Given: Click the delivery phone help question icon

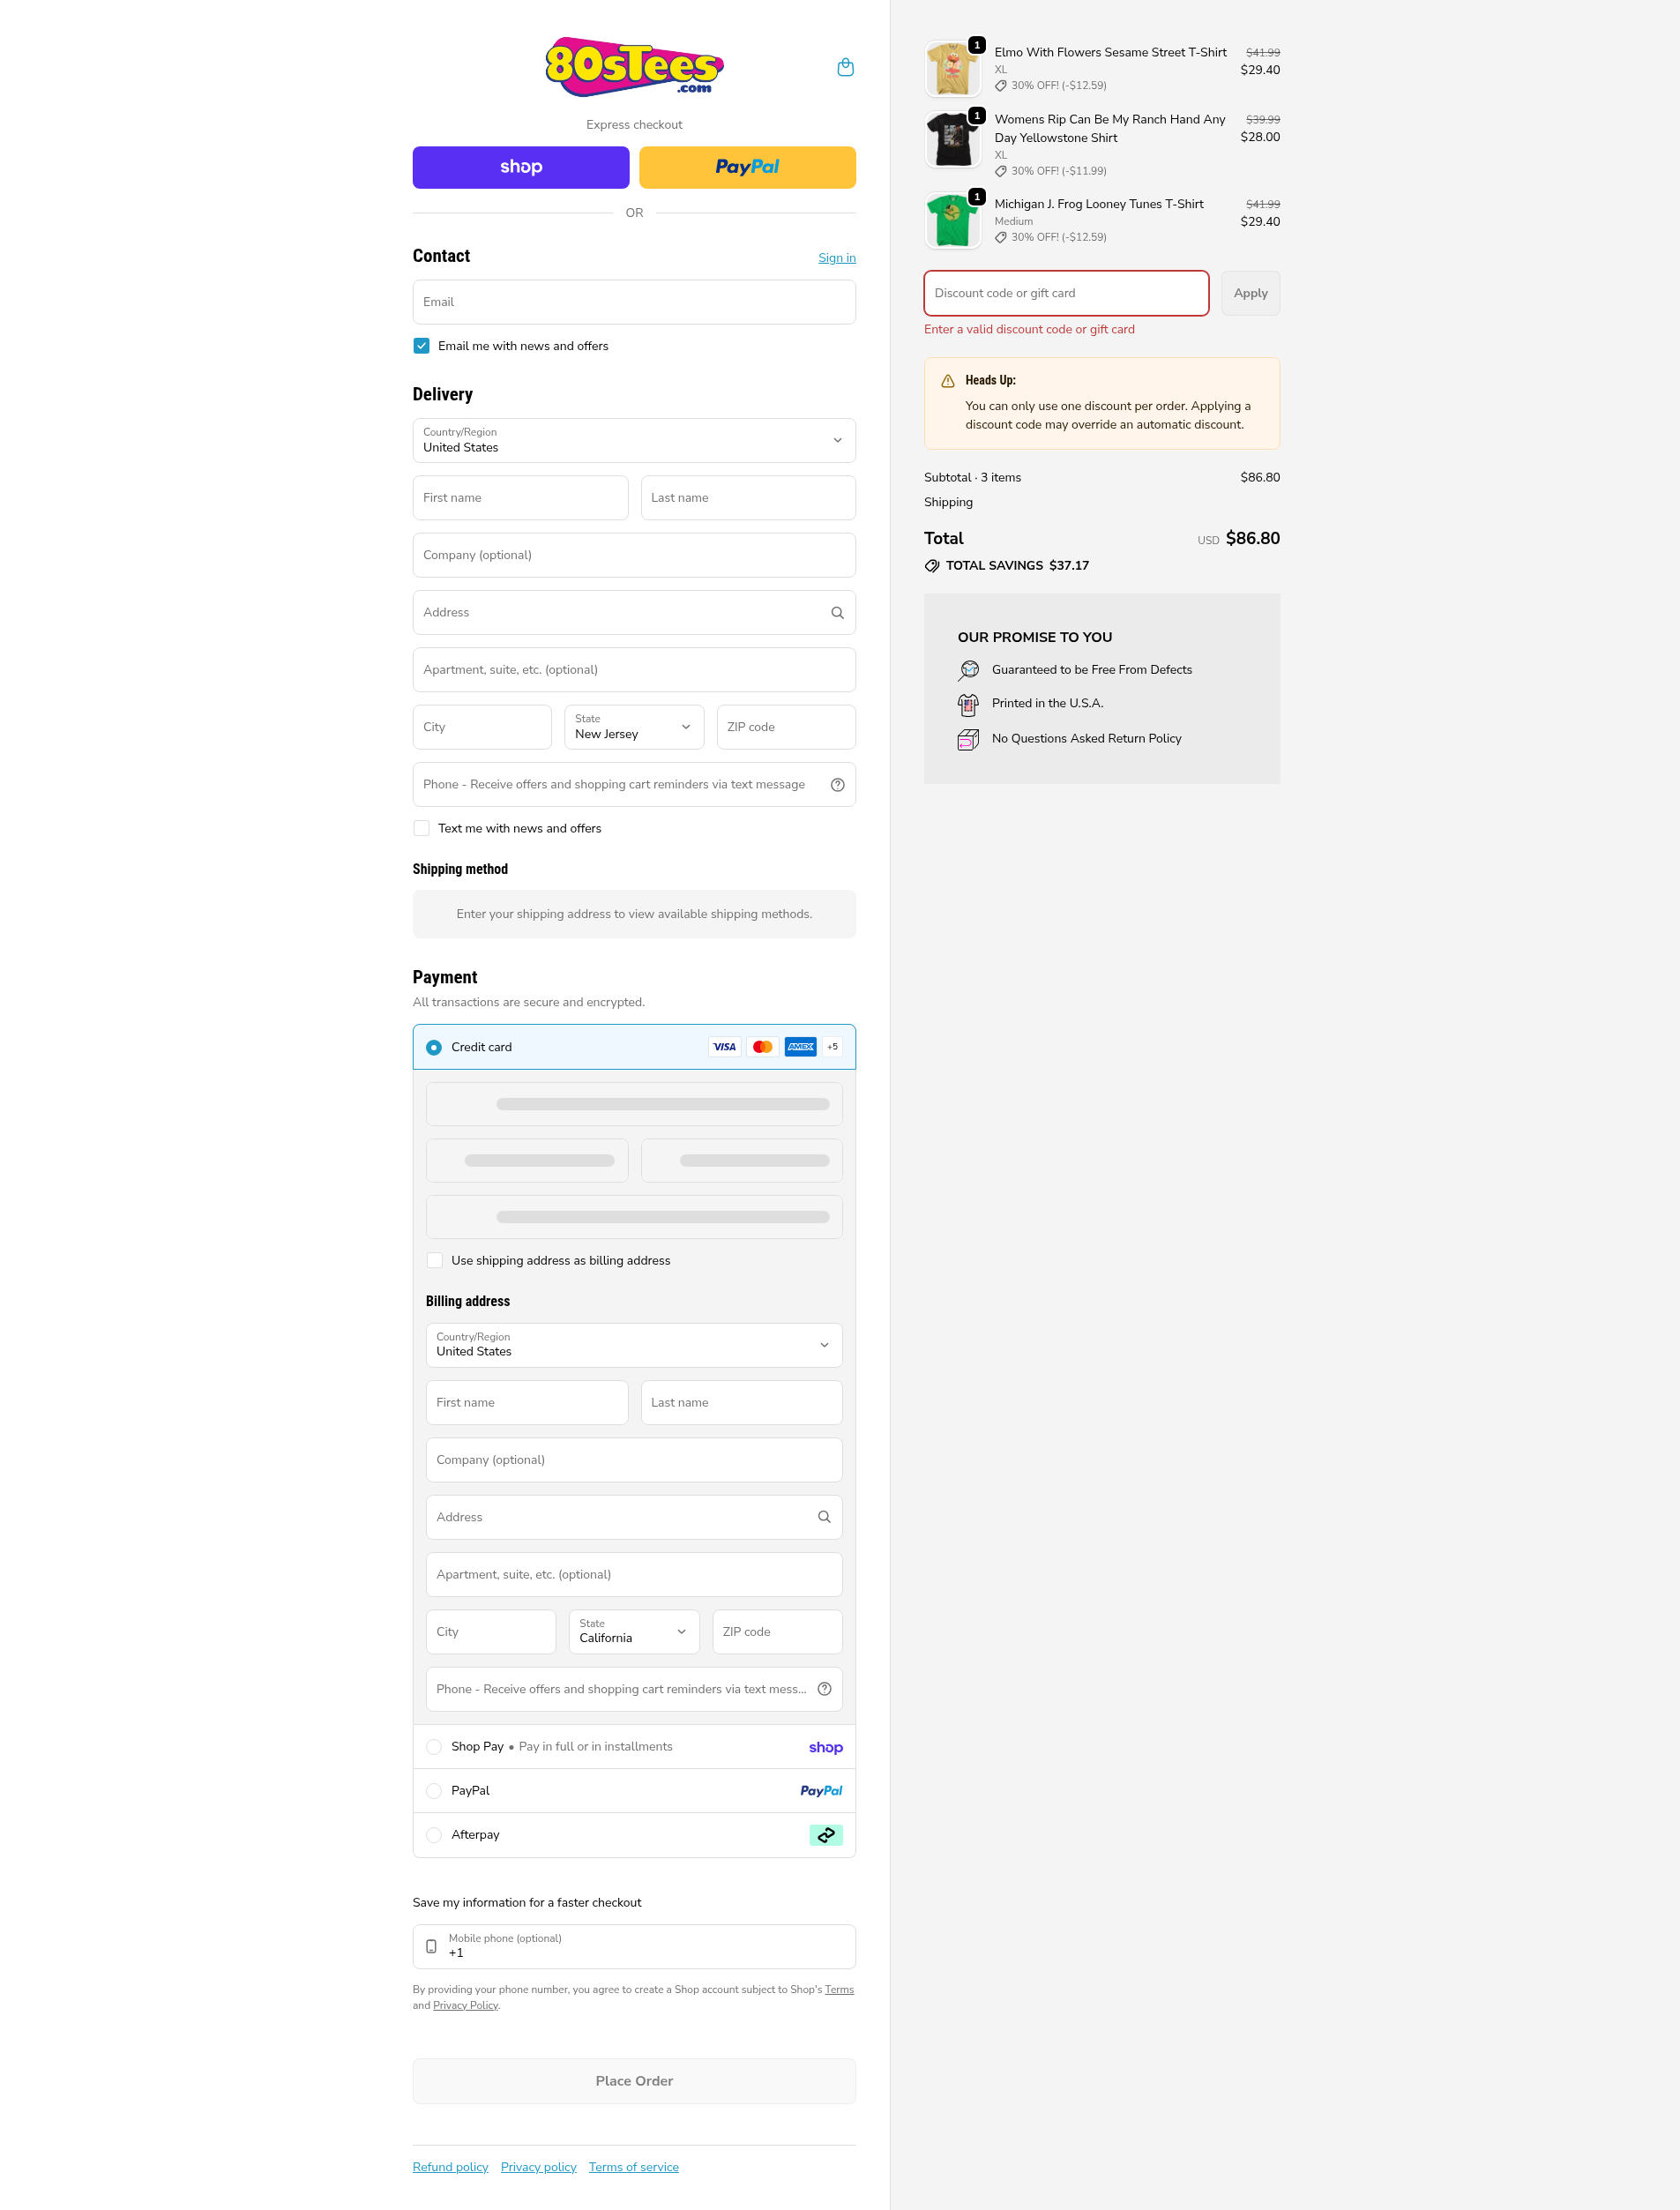Looking at the screenshot, I should click(x=837, y=785).
